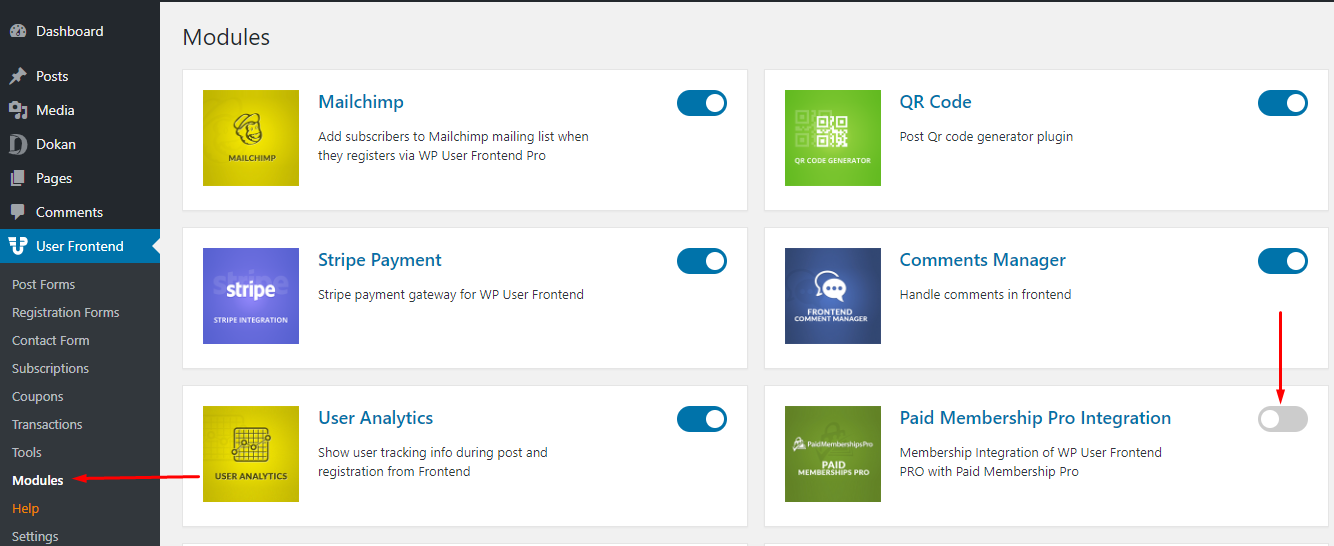Disable the QR Code module toggle
The image size is (1334, 546).
pos(1283,103)
